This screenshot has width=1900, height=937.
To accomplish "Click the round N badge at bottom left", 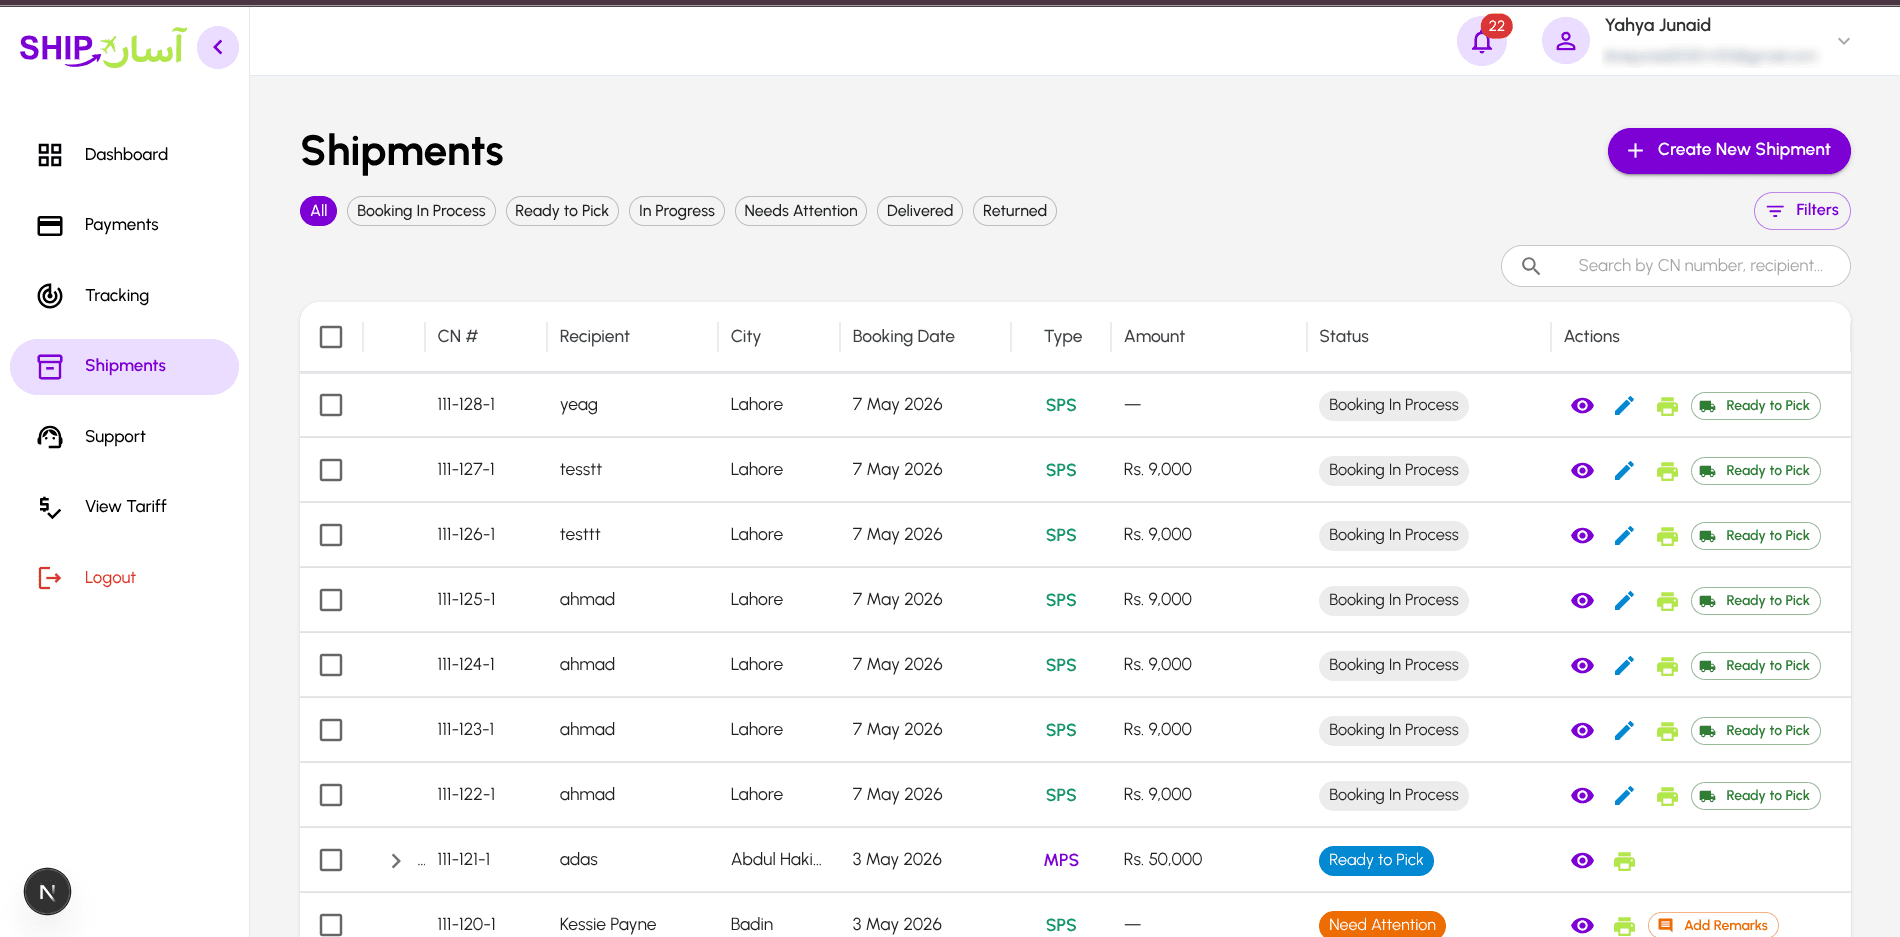I will coord(47,892).
